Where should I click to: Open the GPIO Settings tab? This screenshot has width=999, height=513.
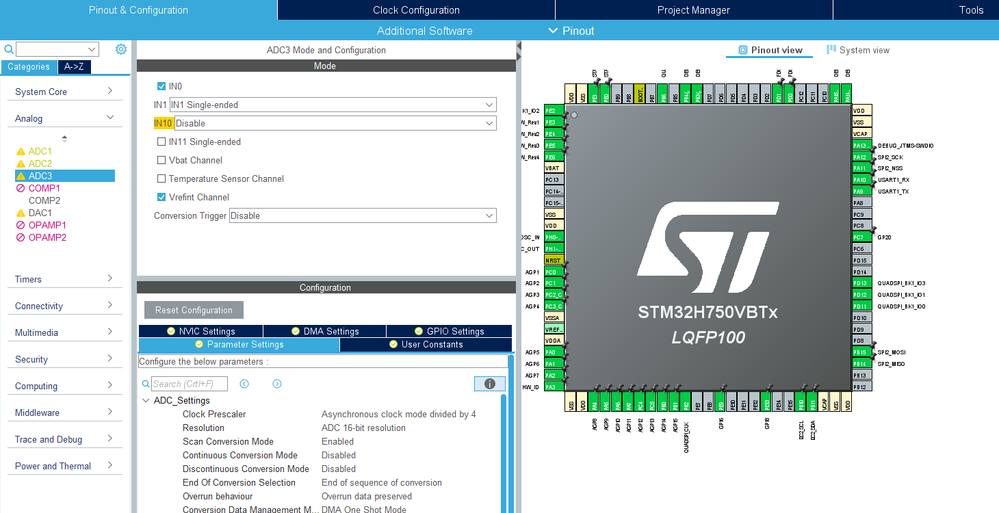pos(449,331)
